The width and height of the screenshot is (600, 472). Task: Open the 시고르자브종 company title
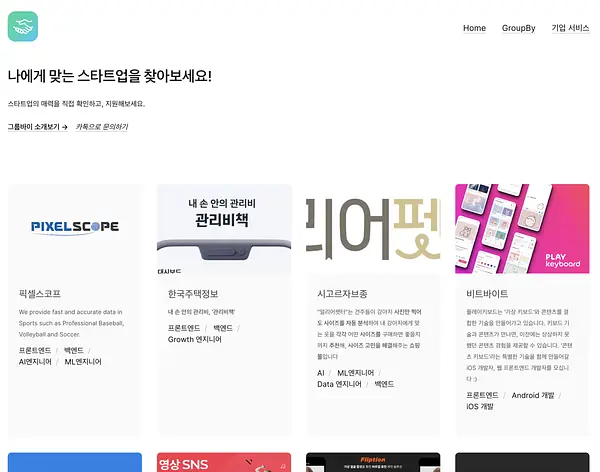342,294
